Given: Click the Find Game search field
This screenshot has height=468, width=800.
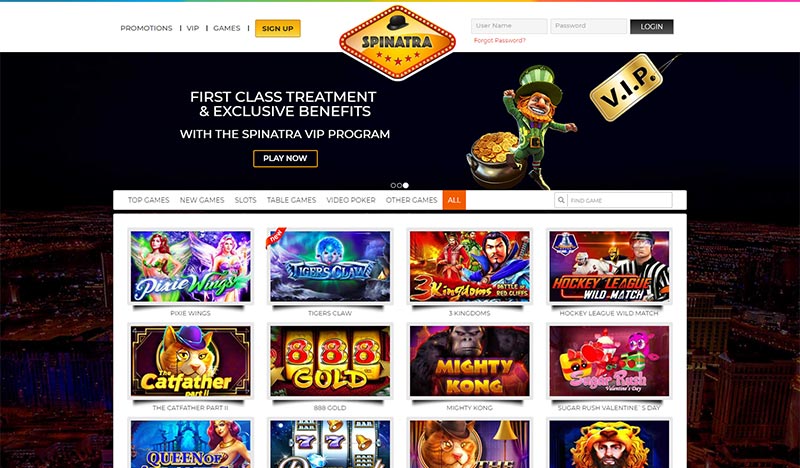Looking at the screenshot, I should click(619, 200).
